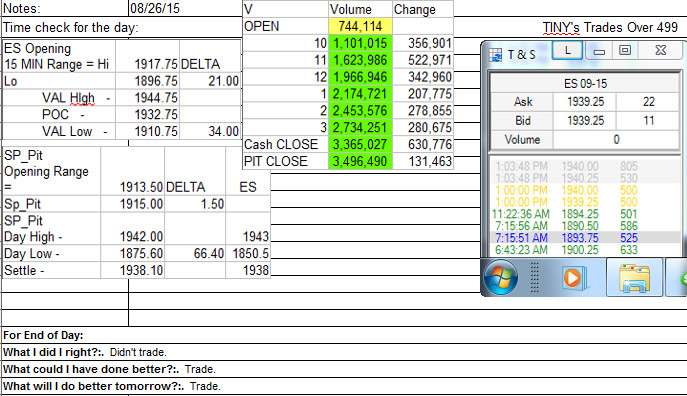Click the ES day low 1850.5
The width and height of the screenshot is (687, 396).
click(248, 254)
